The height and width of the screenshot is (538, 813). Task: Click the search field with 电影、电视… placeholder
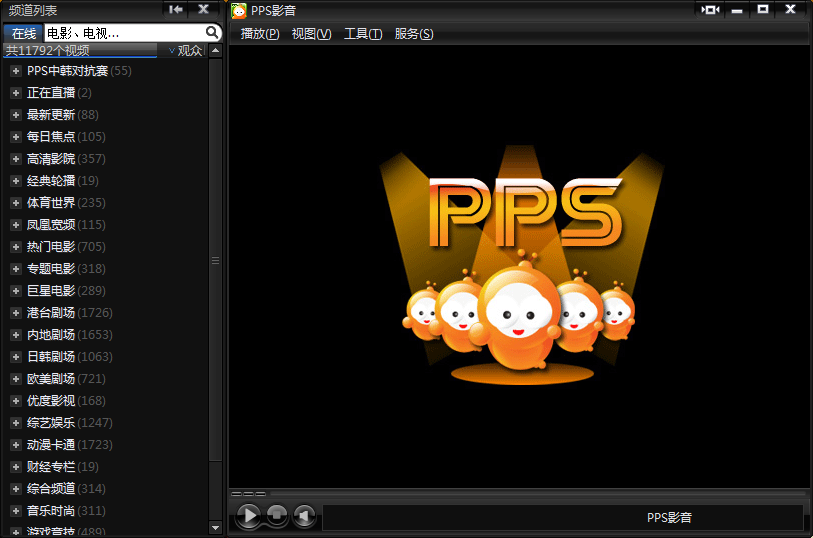point(124,33)
